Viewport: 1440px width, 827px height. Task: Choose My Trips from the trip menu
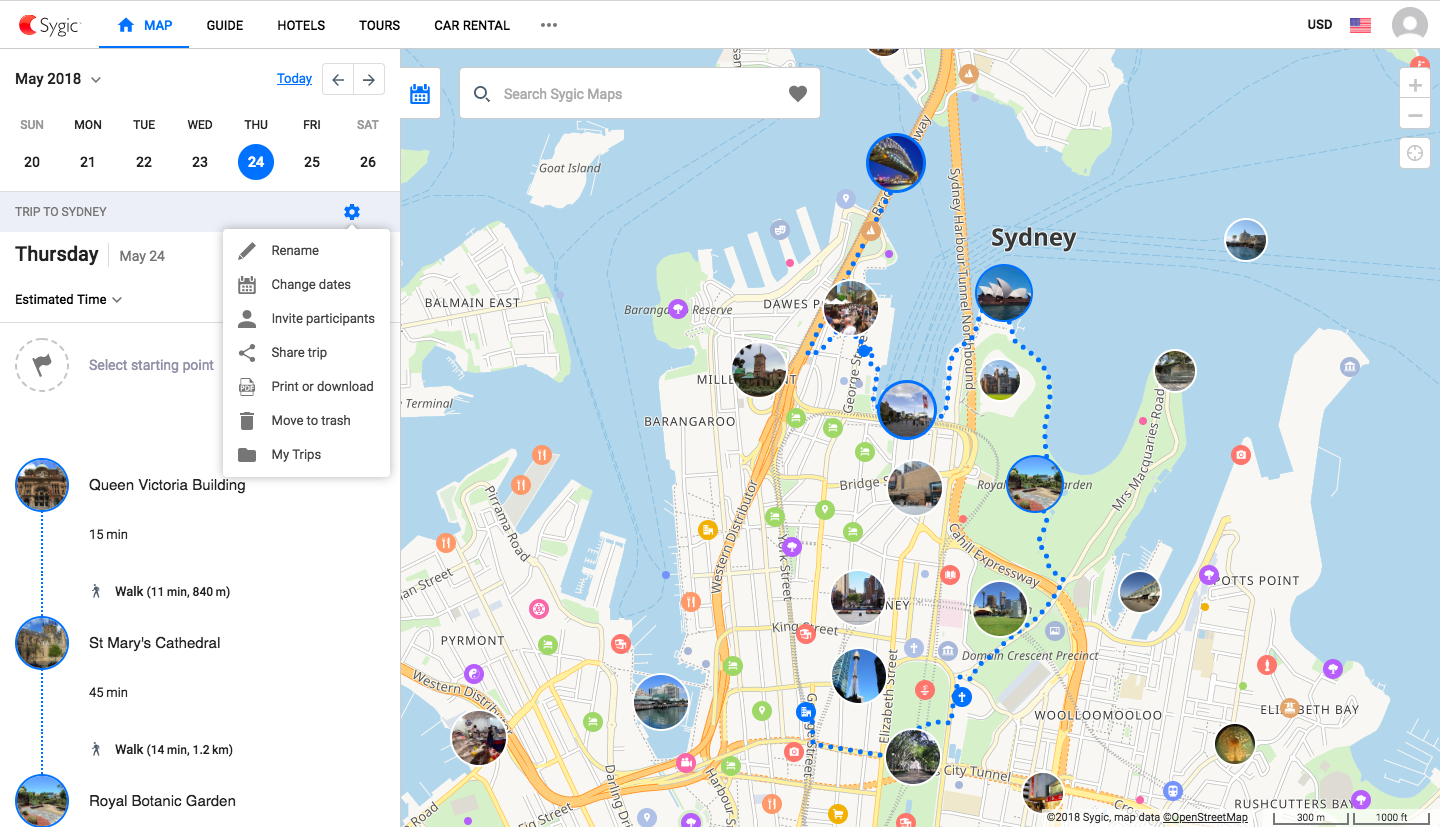306,455
